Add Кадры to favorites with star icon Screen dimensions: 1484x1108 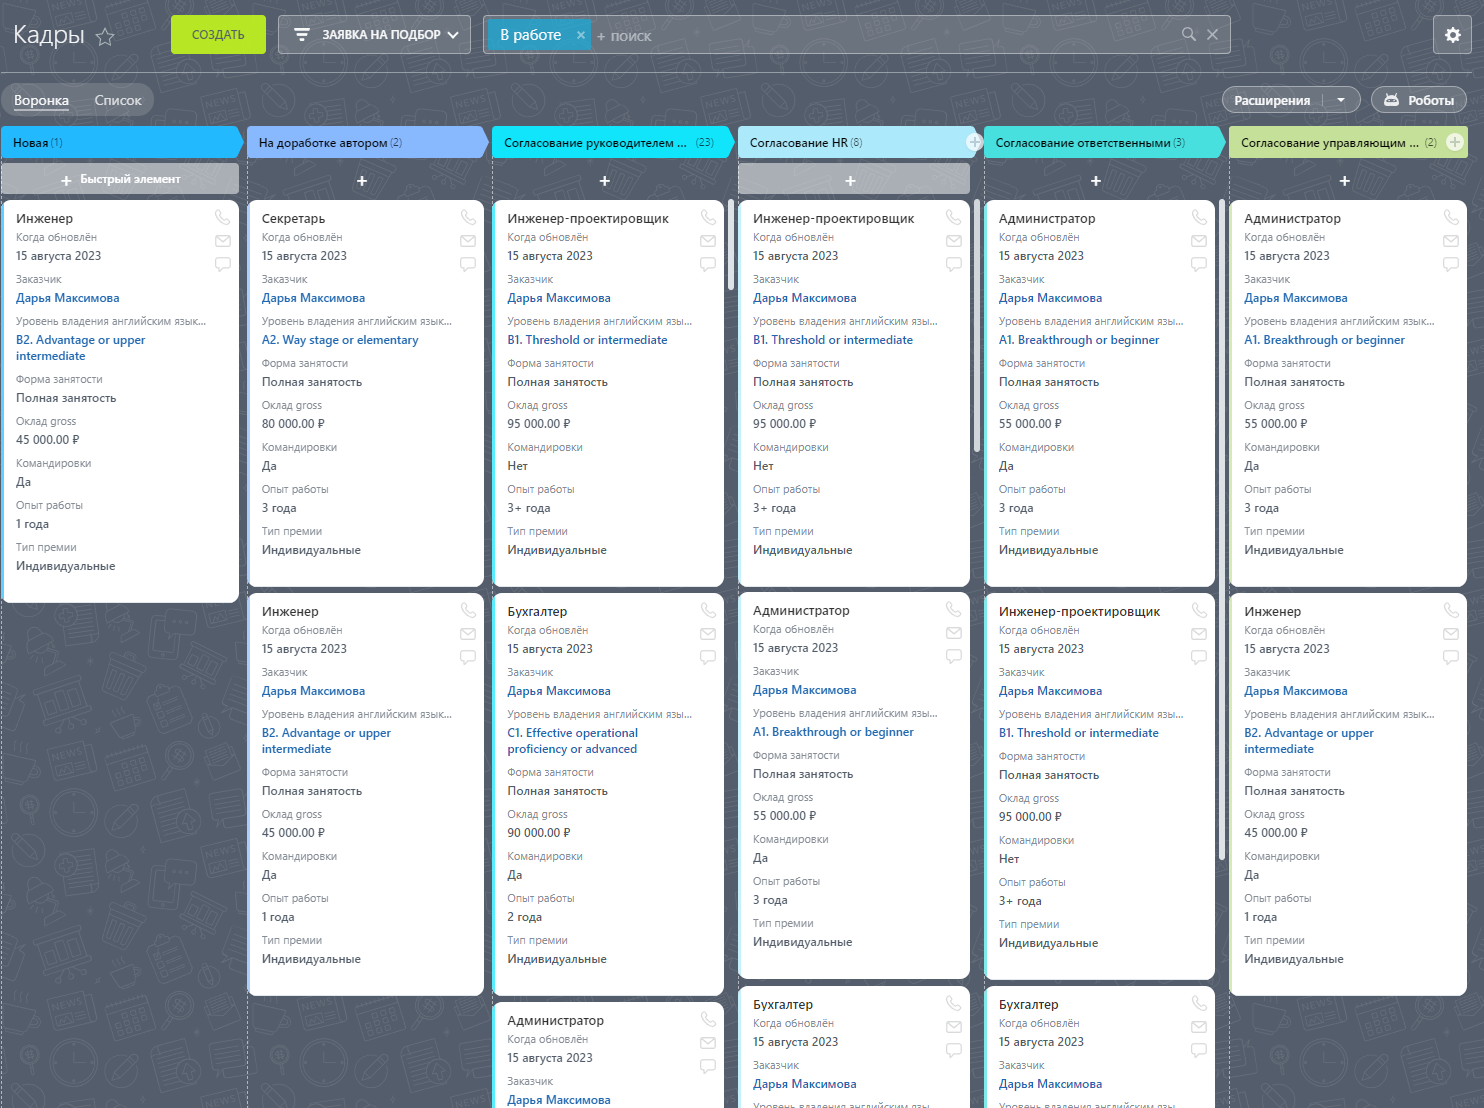[x=105, y=37]
